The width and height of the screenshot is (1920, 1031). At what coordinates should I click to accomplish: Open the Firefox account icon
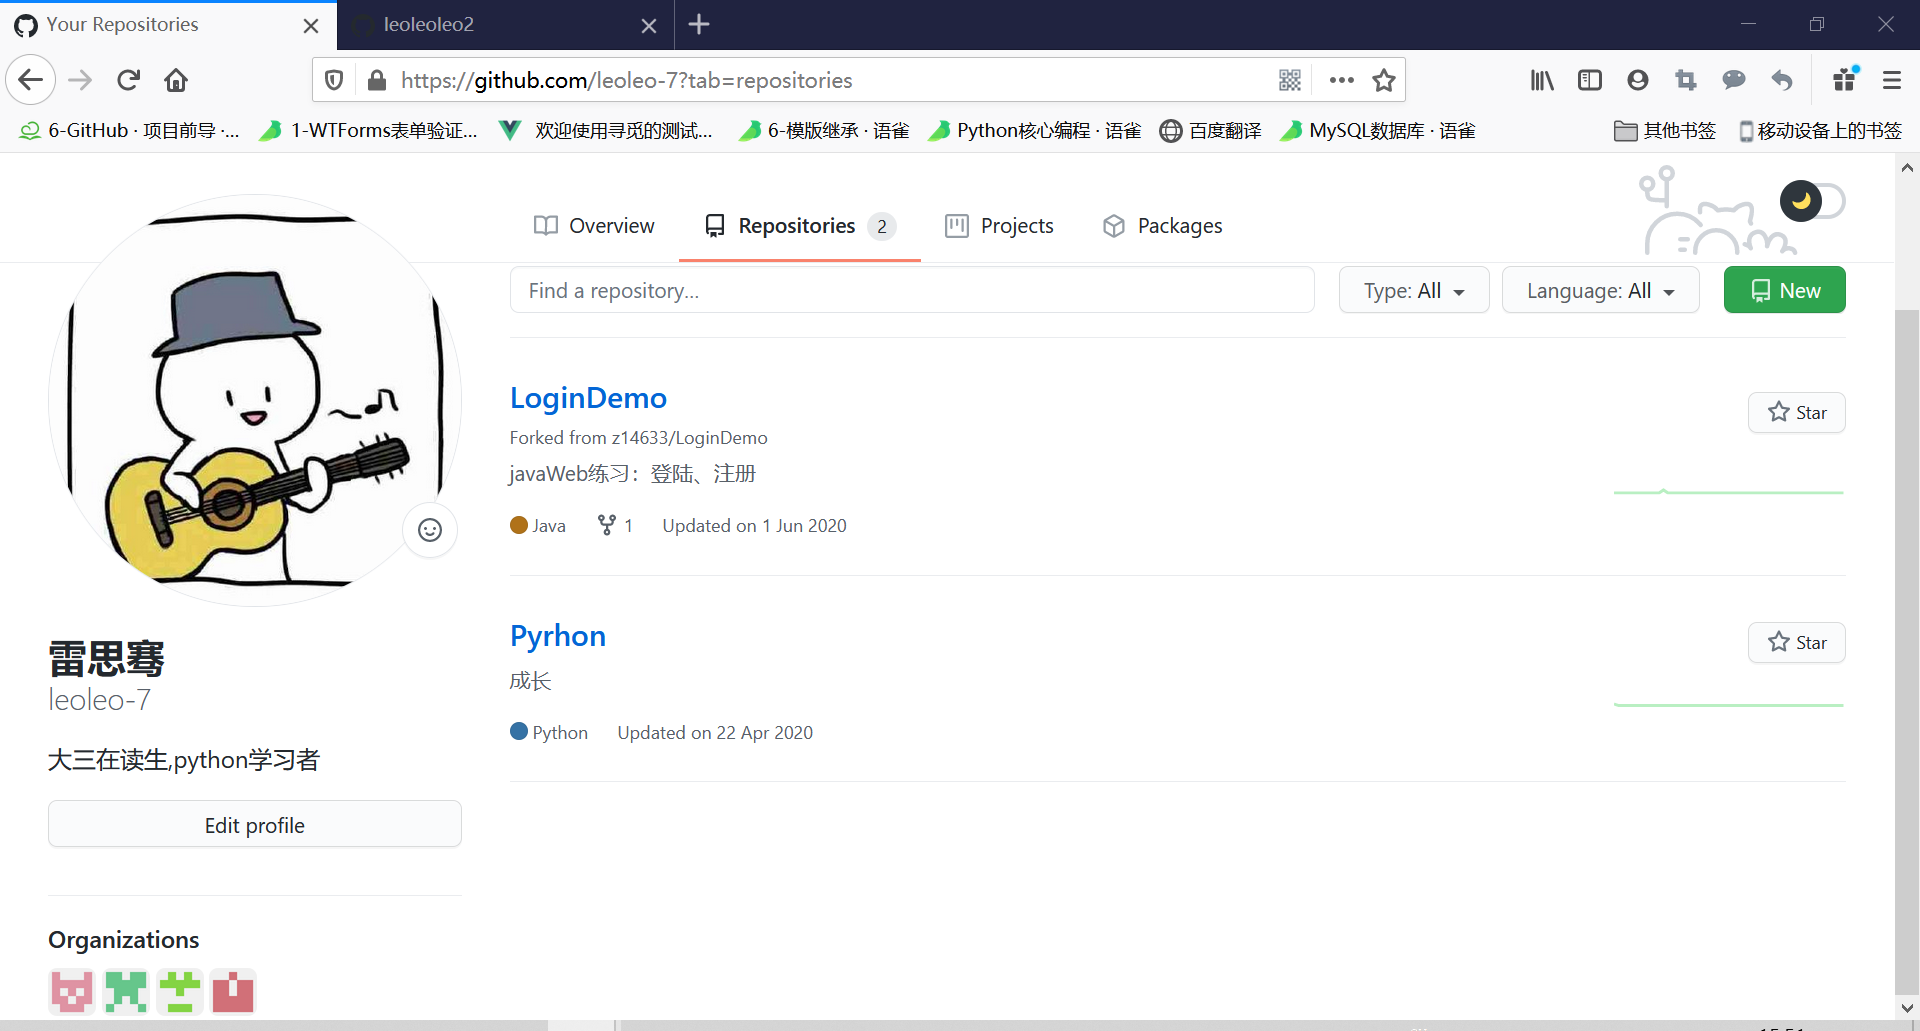click(1638, 80)
